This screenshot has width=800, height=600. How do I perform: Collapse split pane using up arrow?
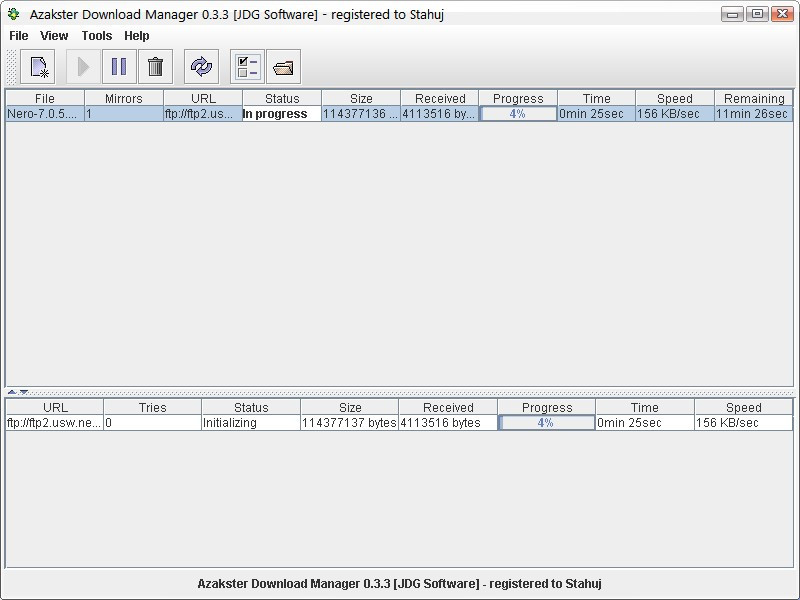coord(12,392)
